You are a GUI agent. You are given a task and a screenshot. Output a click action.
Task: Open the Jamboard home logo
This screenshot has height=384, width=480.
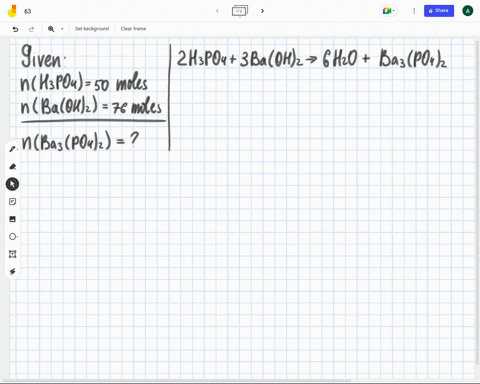[12, 11]
